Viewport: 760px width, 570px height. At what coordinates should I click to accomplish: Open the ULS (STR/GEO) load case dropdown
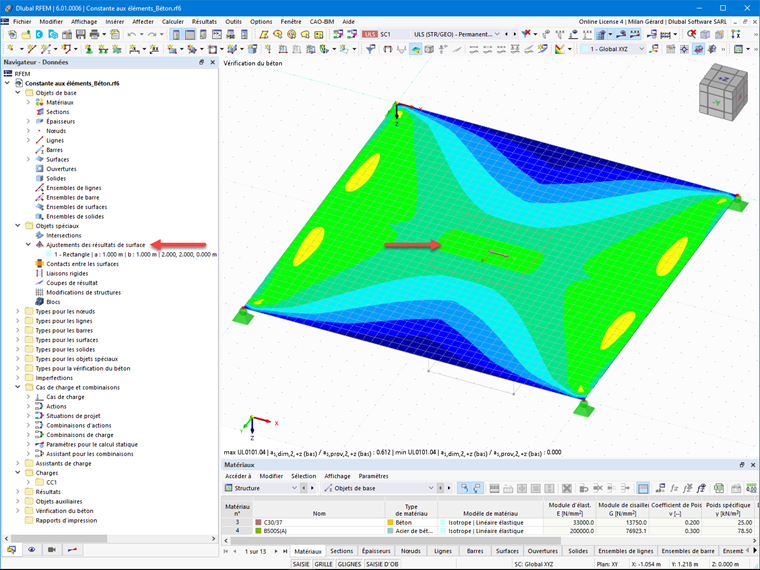(x=497, y=34)
